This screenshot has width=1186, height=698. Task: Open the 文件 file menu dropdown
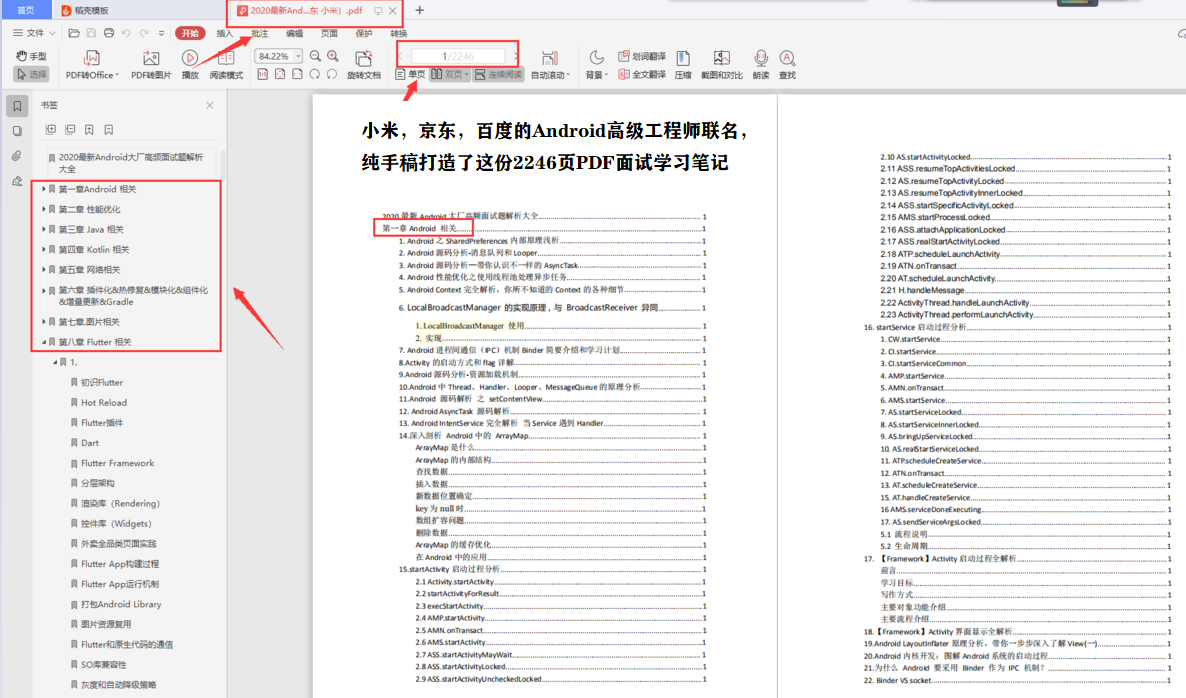[x=34, y=33]
